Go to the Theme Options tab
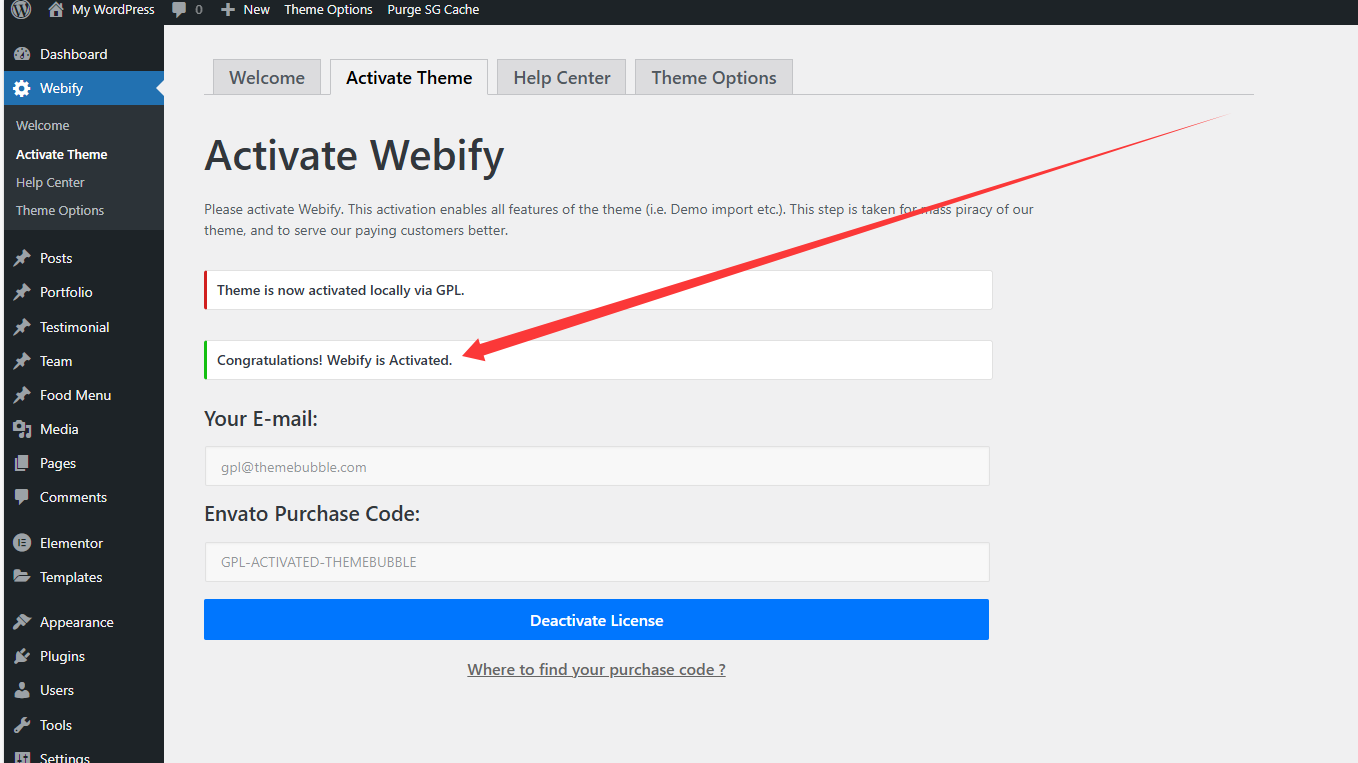The image size is (1358, 763). tap(714, 78)
